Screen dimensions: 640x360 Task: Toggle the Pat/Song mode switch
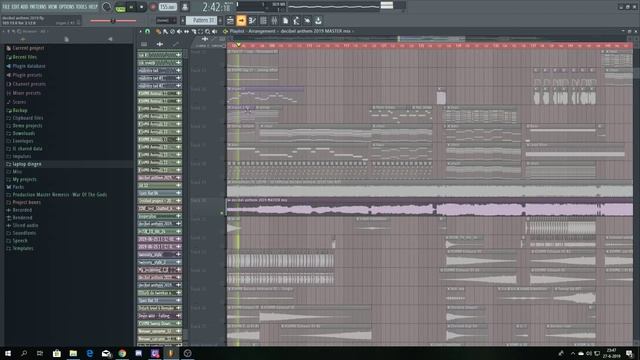coord(120,7)
